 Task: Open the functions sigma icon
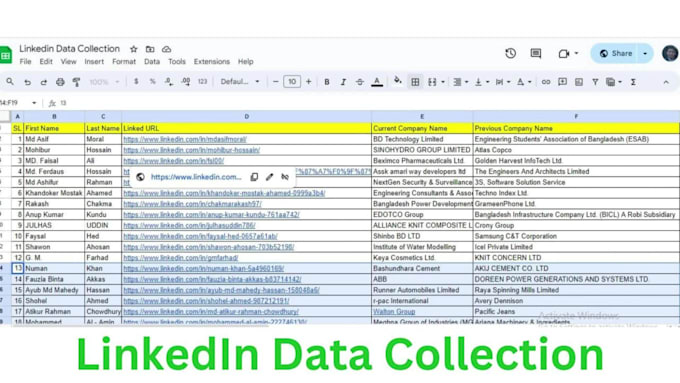tap(633, 82)
